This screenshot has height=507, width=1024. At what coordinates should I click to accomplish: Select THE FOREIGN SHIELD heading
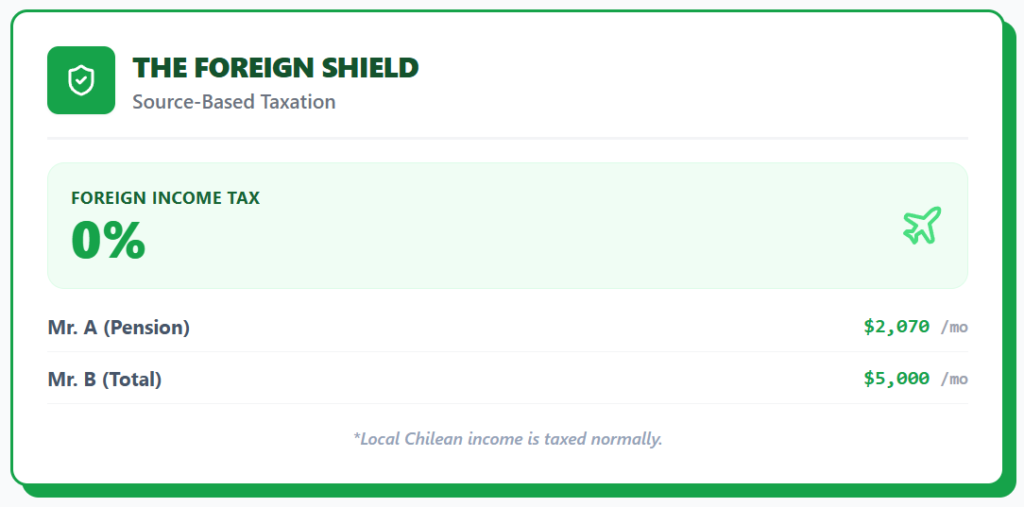[x=275, y=68]
